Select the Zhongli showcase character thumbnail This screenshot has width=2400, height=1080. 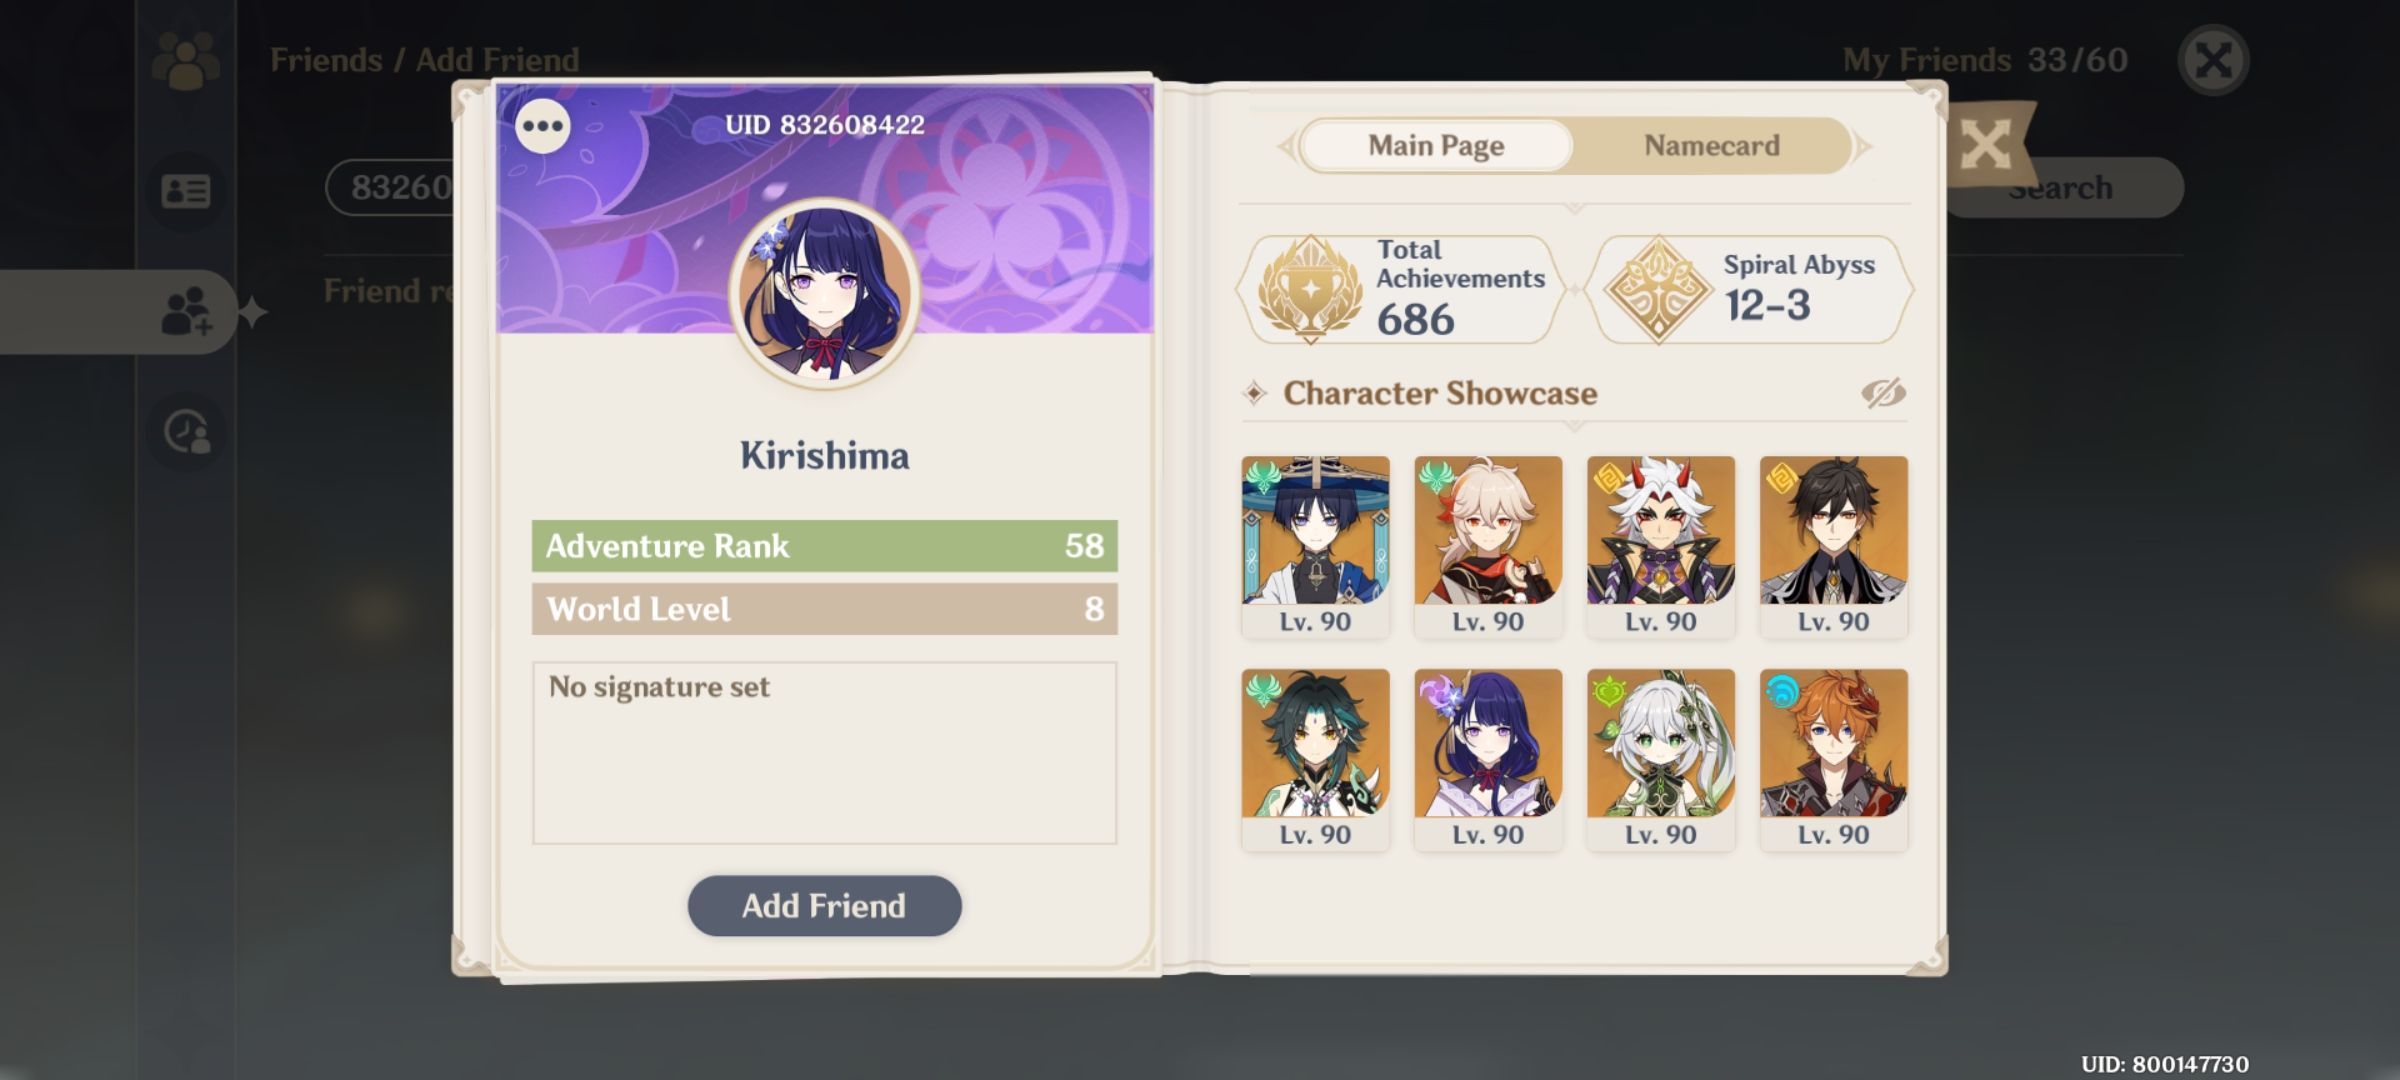1834,546
